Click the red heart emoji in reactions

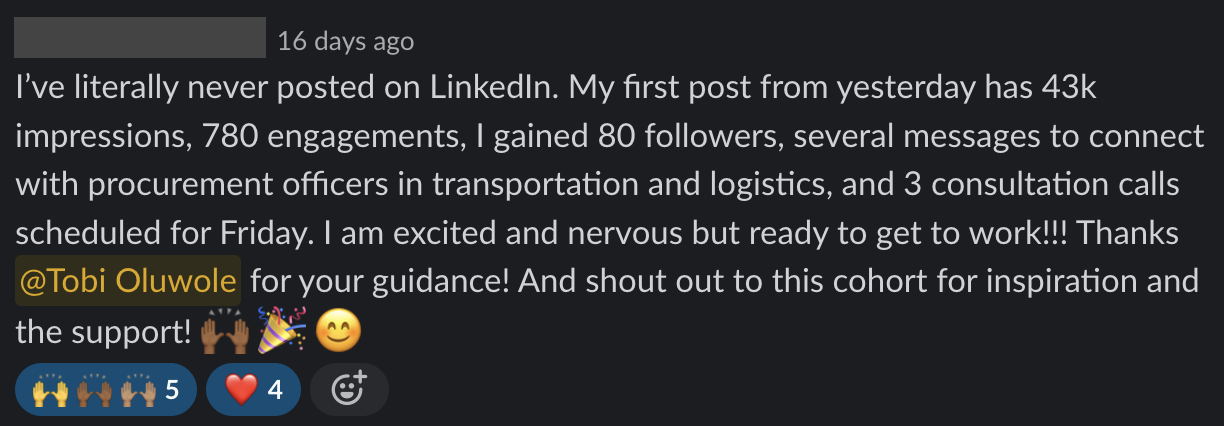coord(241,388)
